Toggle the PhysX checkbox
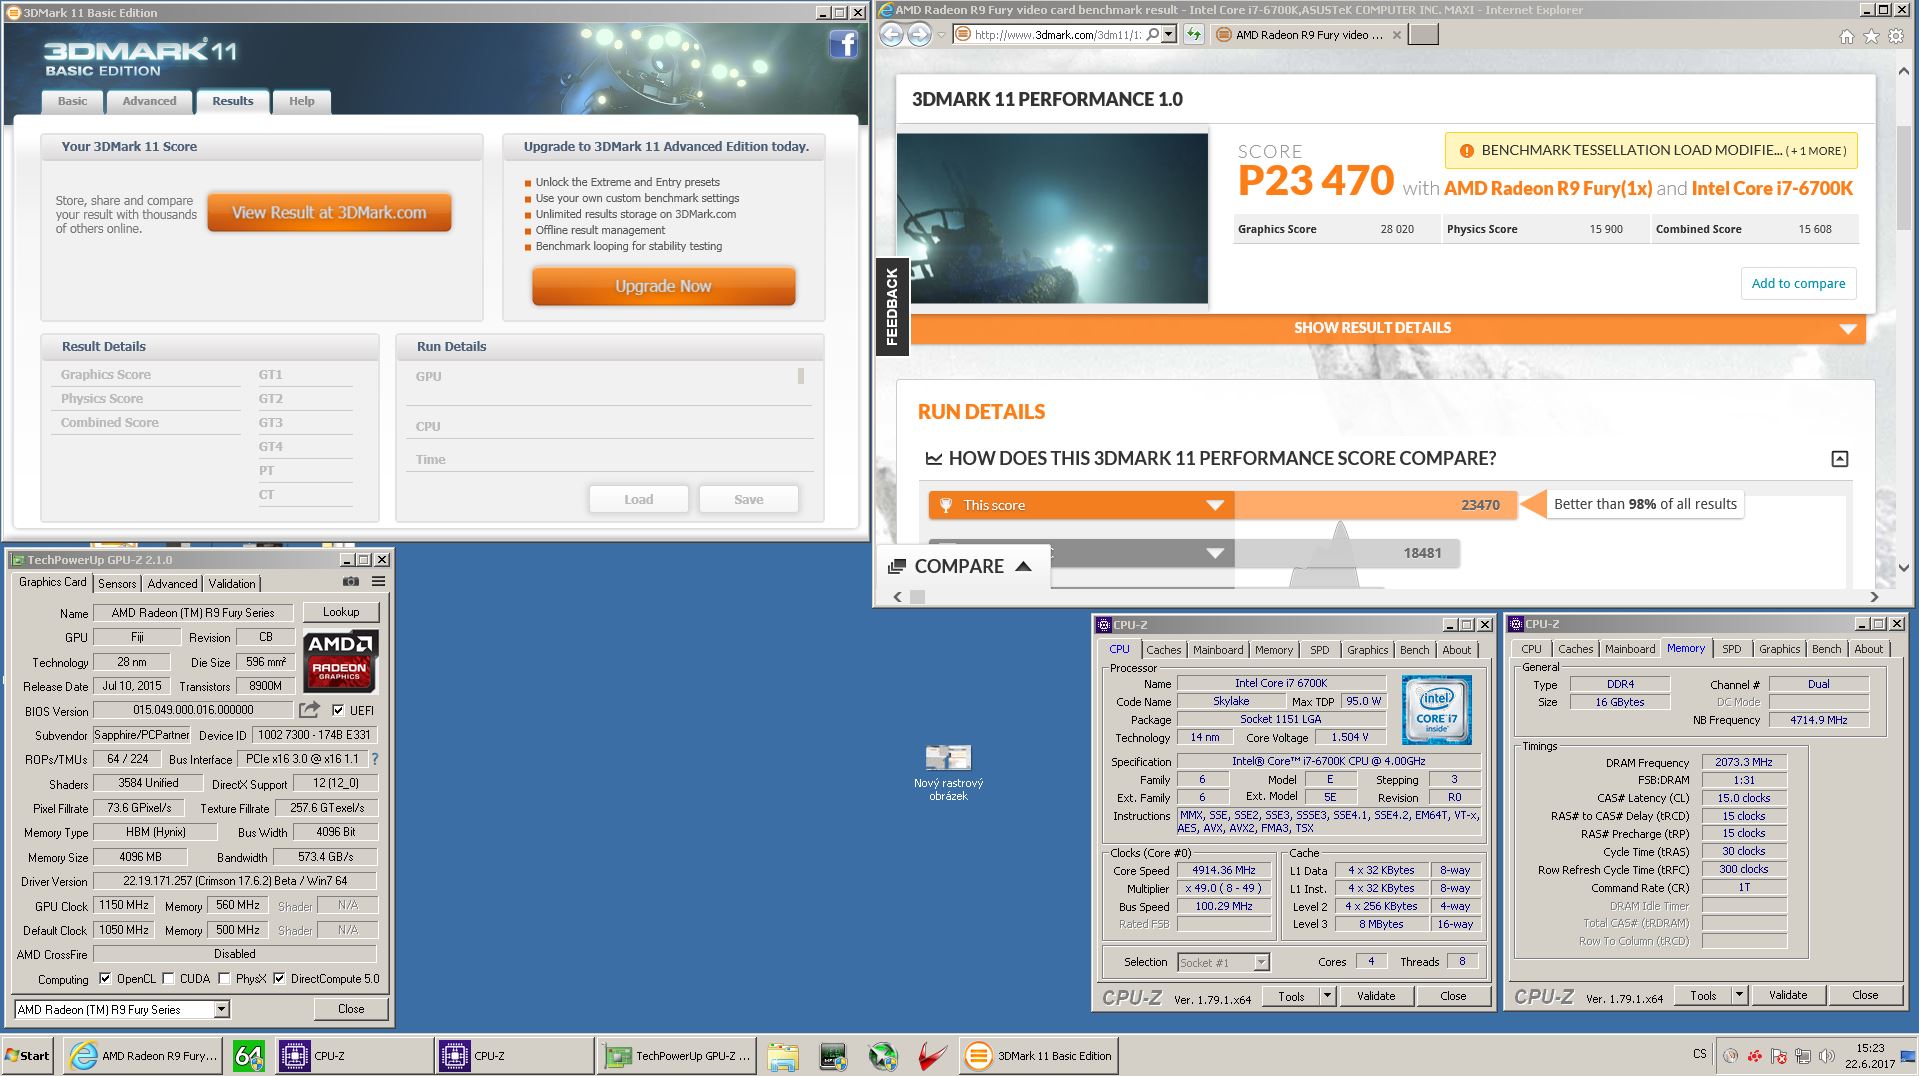This screenshot has width=1919, height=1076. coord(224,978)
